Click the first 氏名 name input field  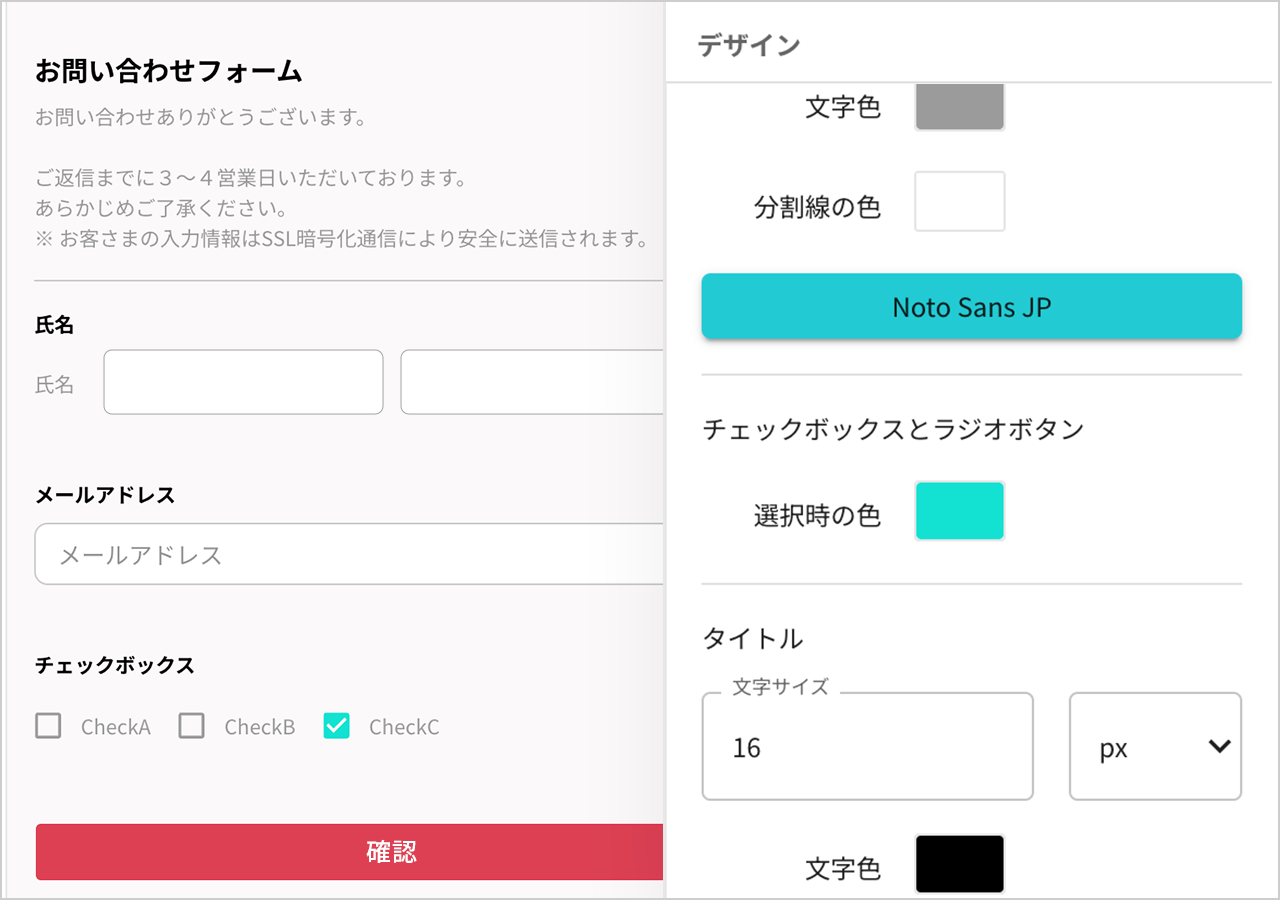click(x=243, y=382)
